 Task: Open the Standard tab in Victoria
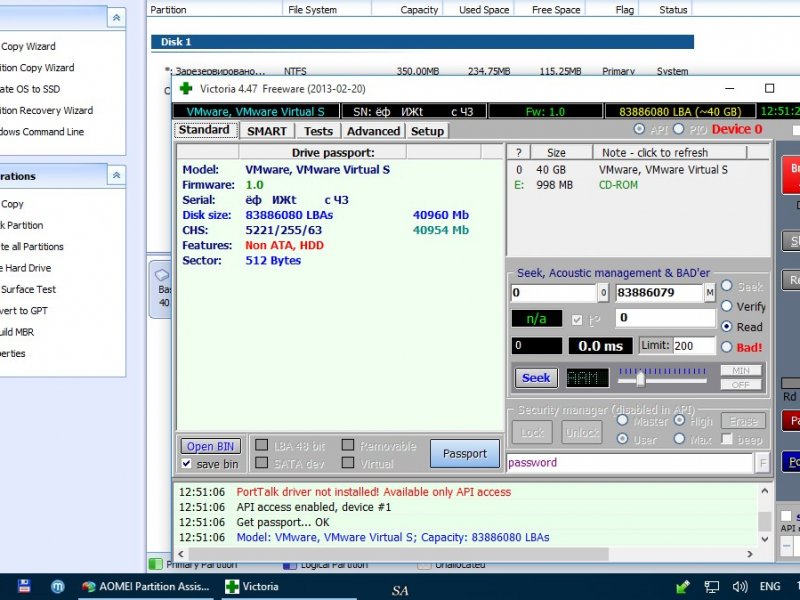point(205,130)
